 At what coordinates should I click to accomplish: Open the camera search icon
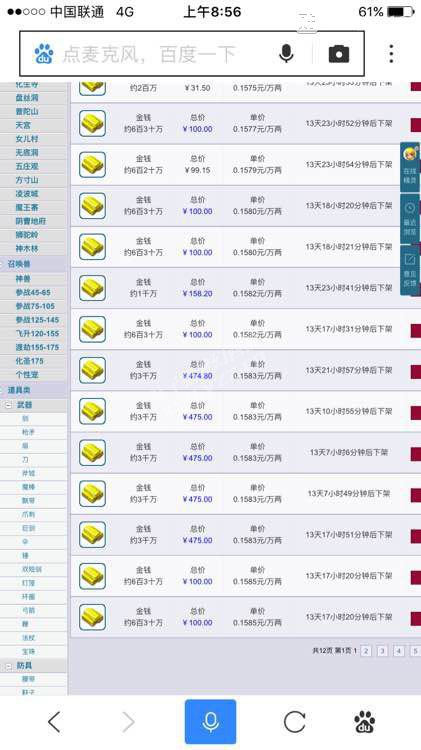click(x=339, y=54)
